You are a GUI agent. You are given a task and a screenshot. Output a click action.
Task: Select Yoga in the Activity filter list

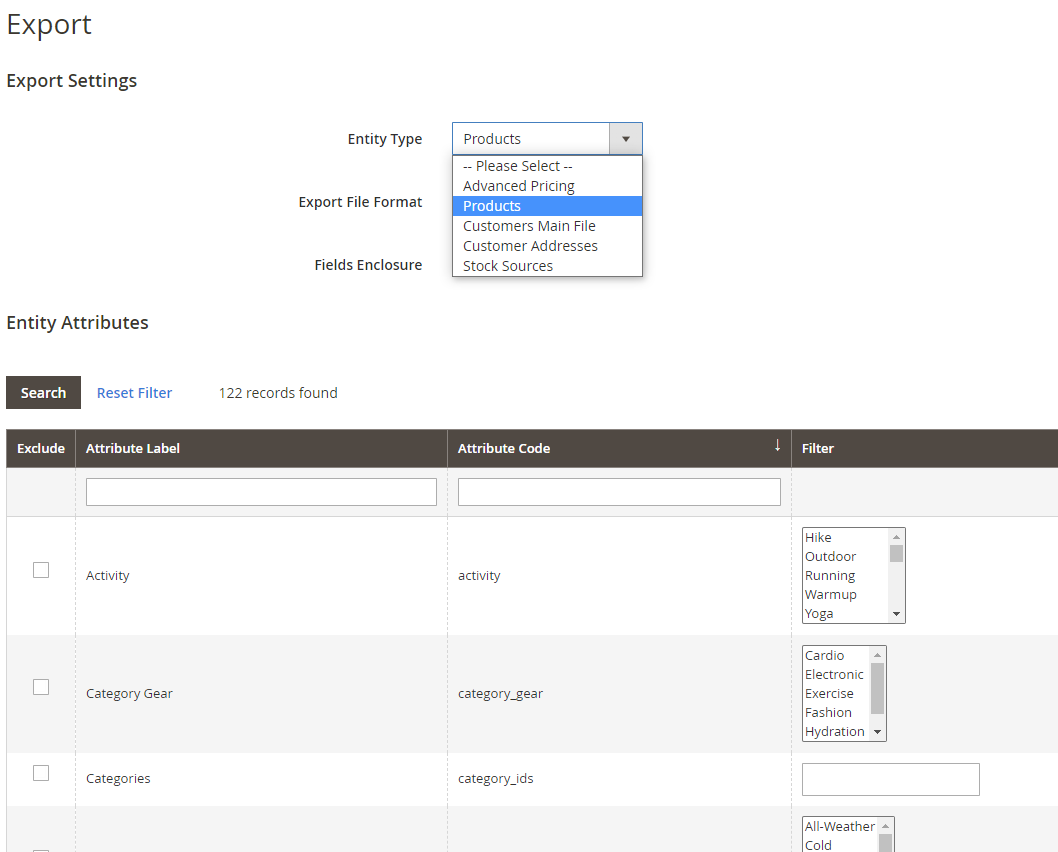point(819,614)
